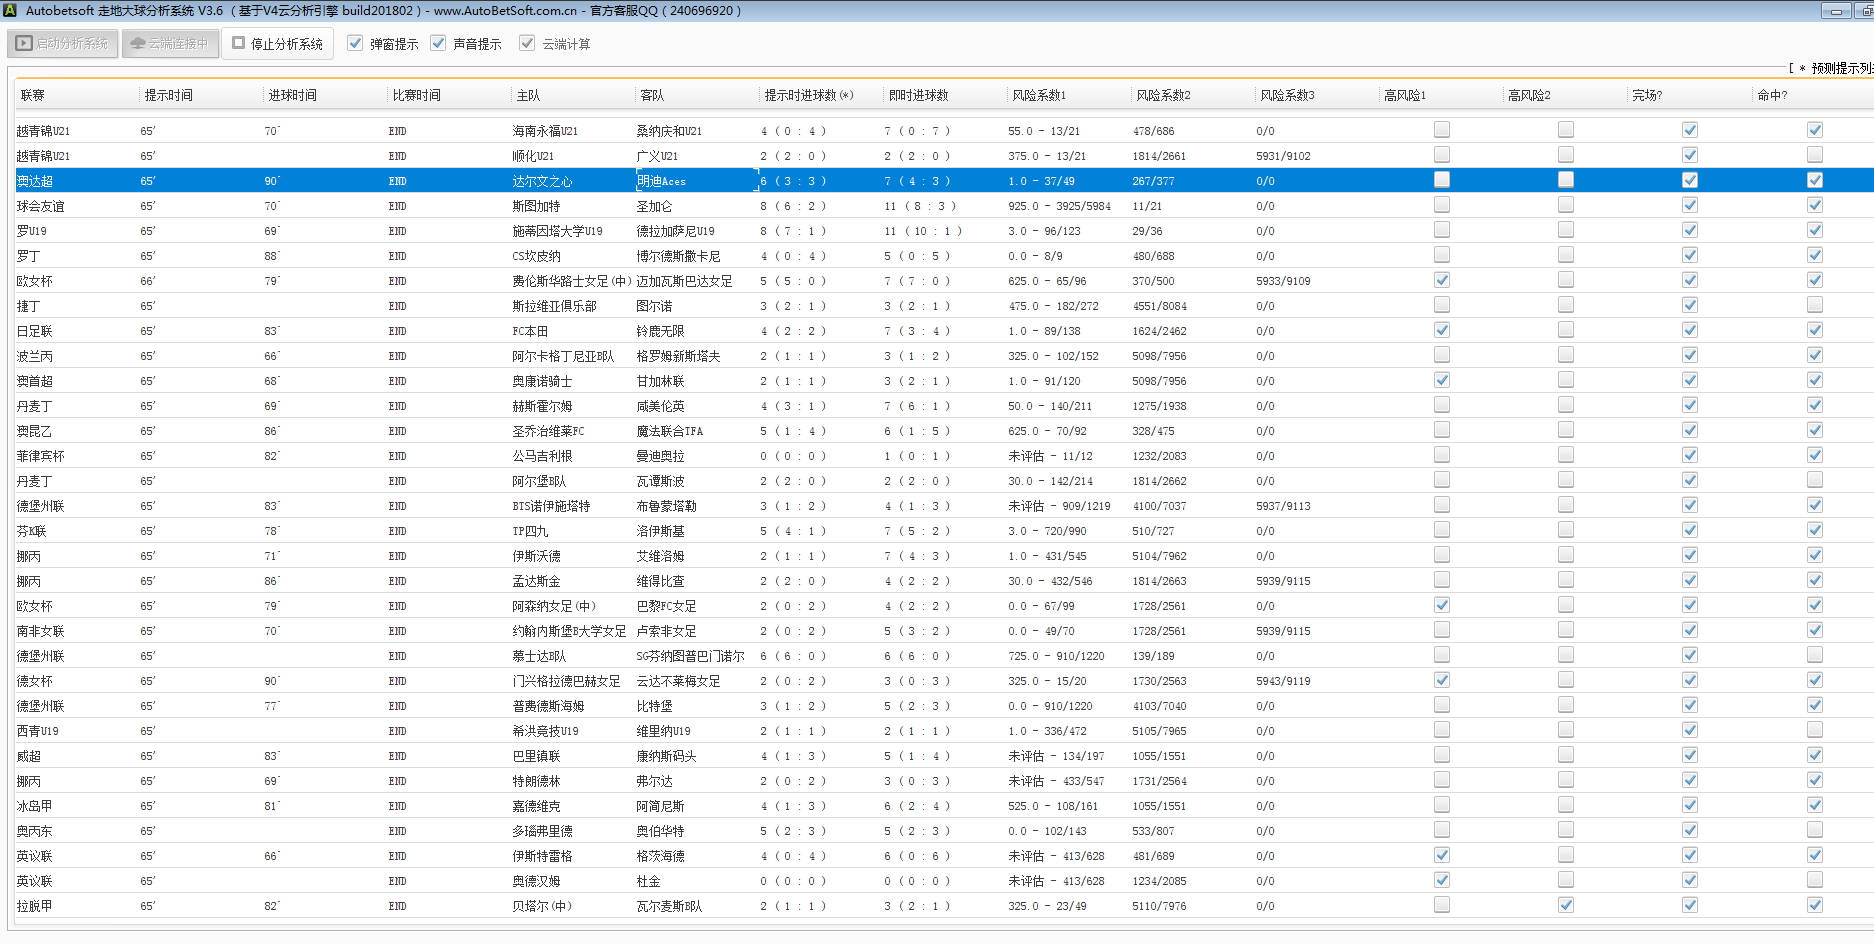This screenshot has height=944, width=1874.
Task: Uncheck 高风险2 box in 贝塔尔(中) row
Action: (x=1565, y=905)
